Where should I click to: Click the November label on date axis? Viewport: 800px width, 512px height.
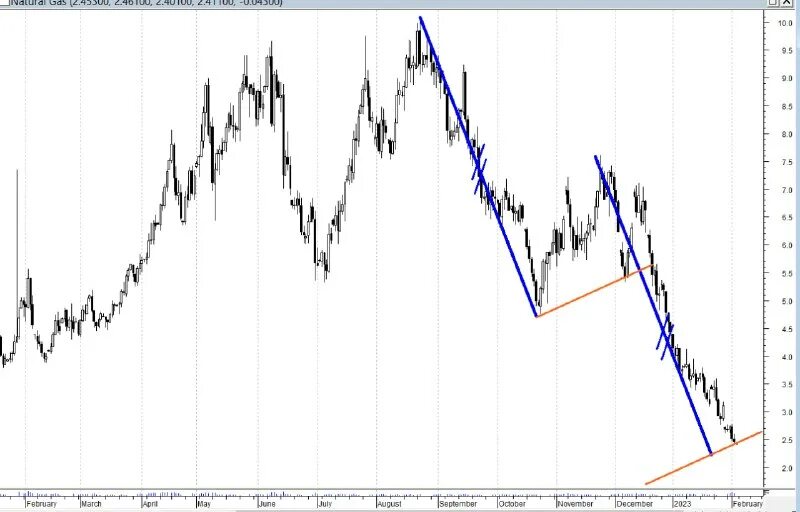point(576,504)
